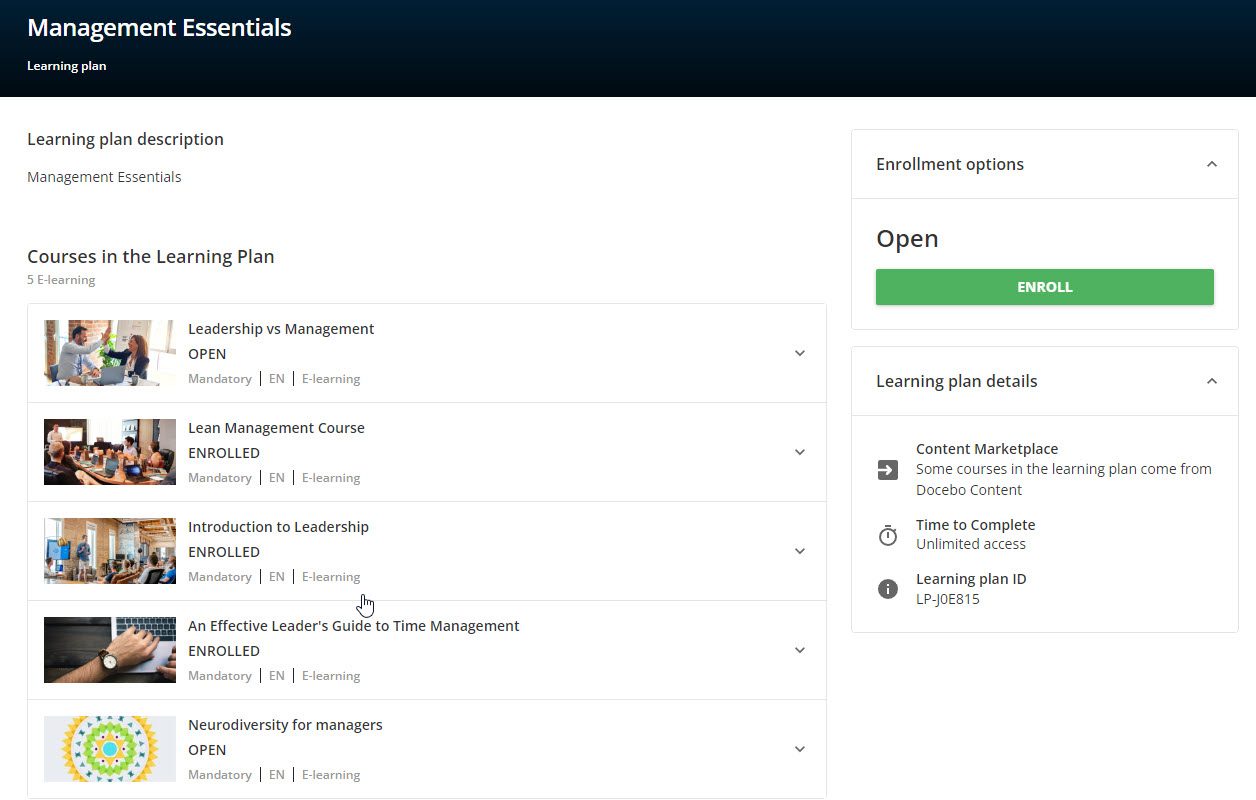Expand the Introduction to Leadership course row

click(799, 551)
